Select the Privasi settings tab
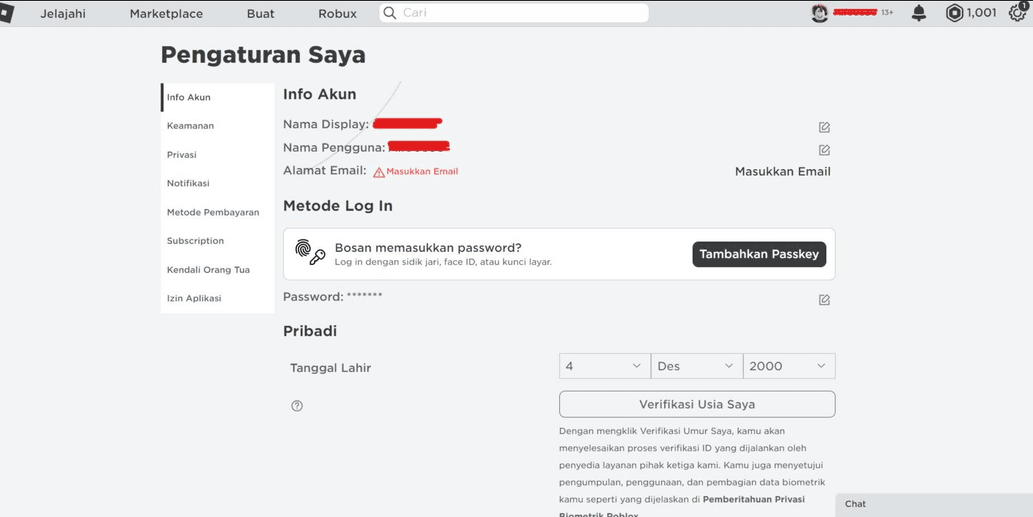Screen dimensions: 1033x517 click(217, 155)
